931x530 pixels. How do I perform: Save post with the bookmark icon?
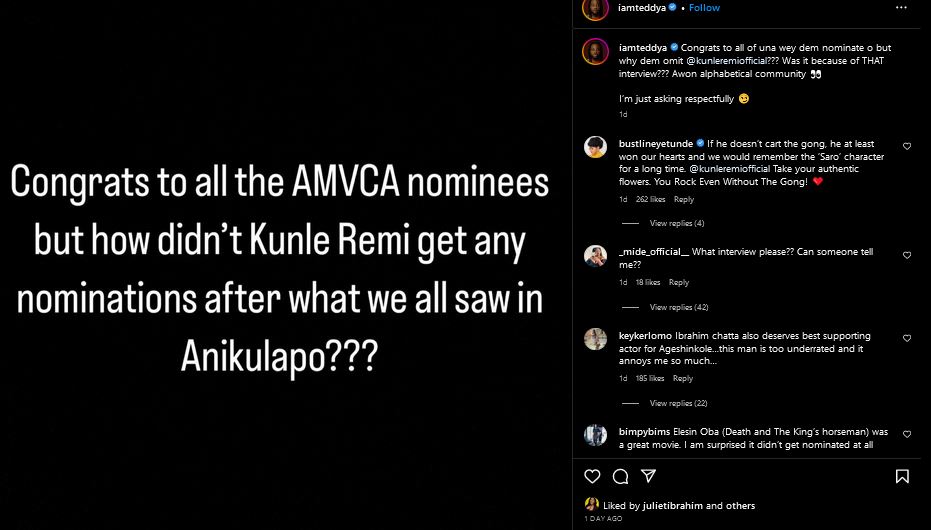click(x=902, y=476)
